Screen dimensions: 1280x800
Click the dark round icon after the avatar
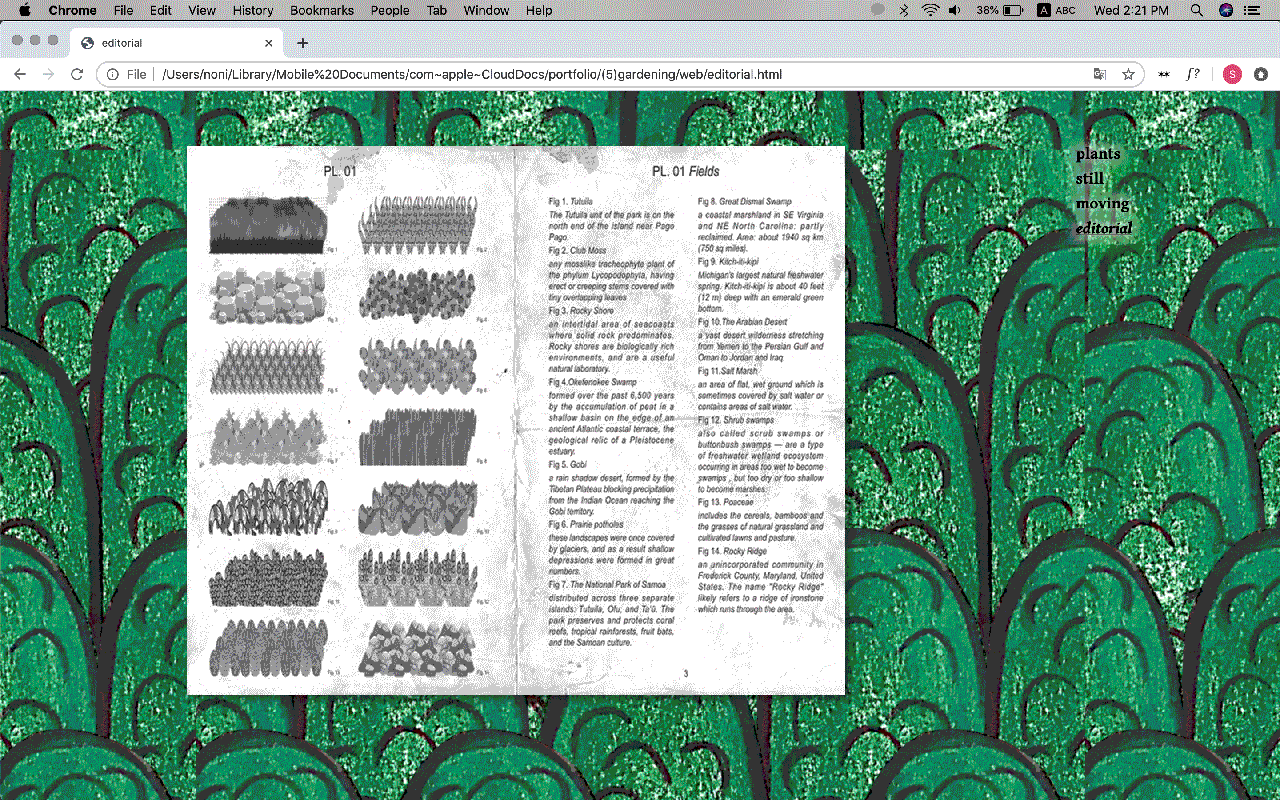(1260, 74)
